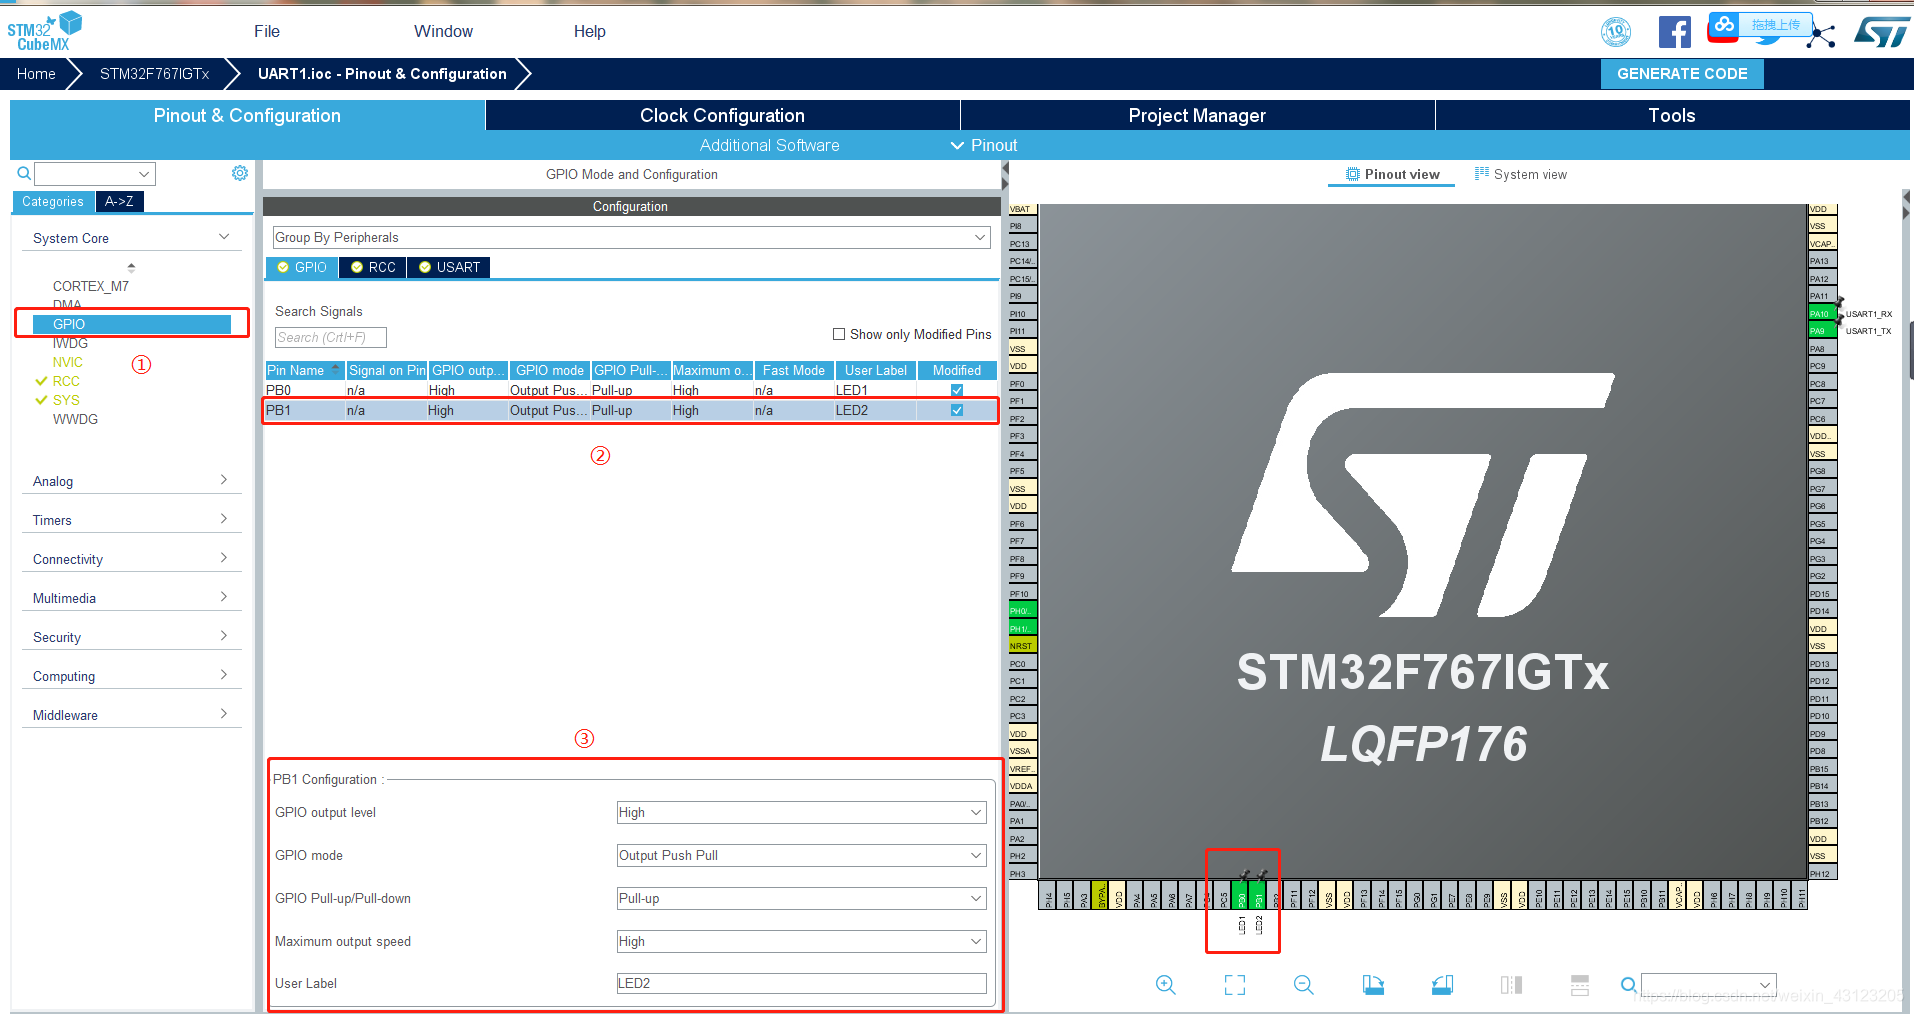Flip the chip view horizontally
The width and height of the screenshot is (1914, 1014).
pyautogui.click(x=1511, y=985)
